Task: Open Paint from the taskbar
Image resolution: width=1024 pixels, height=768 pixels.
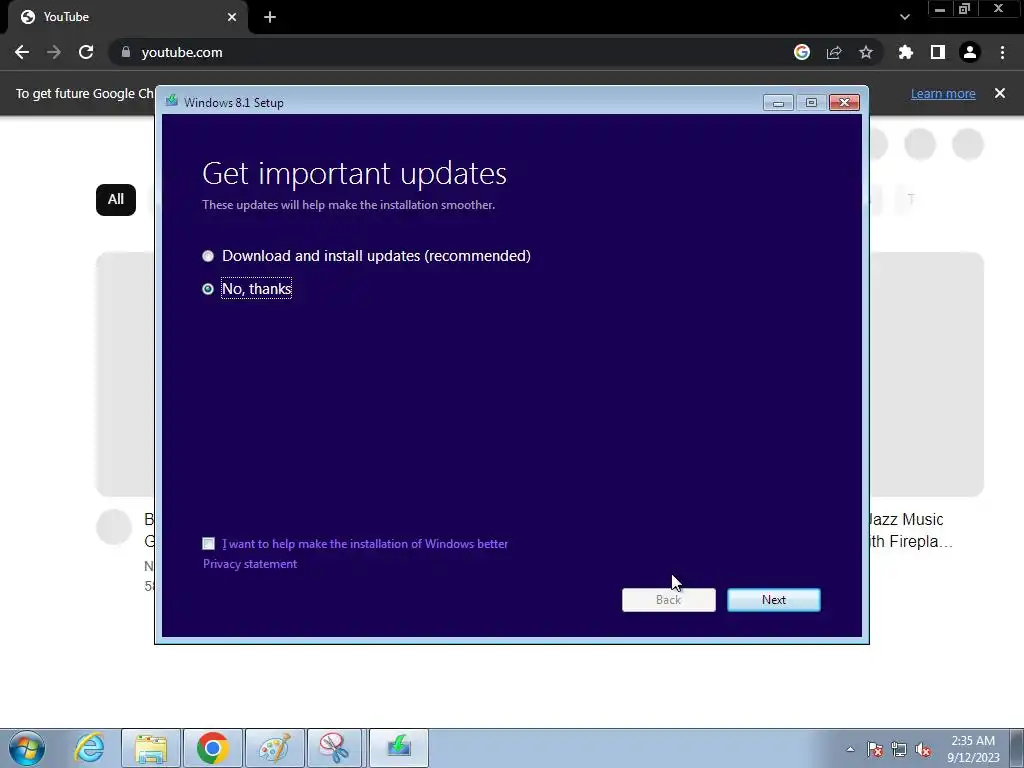Action: click(274, 748)
